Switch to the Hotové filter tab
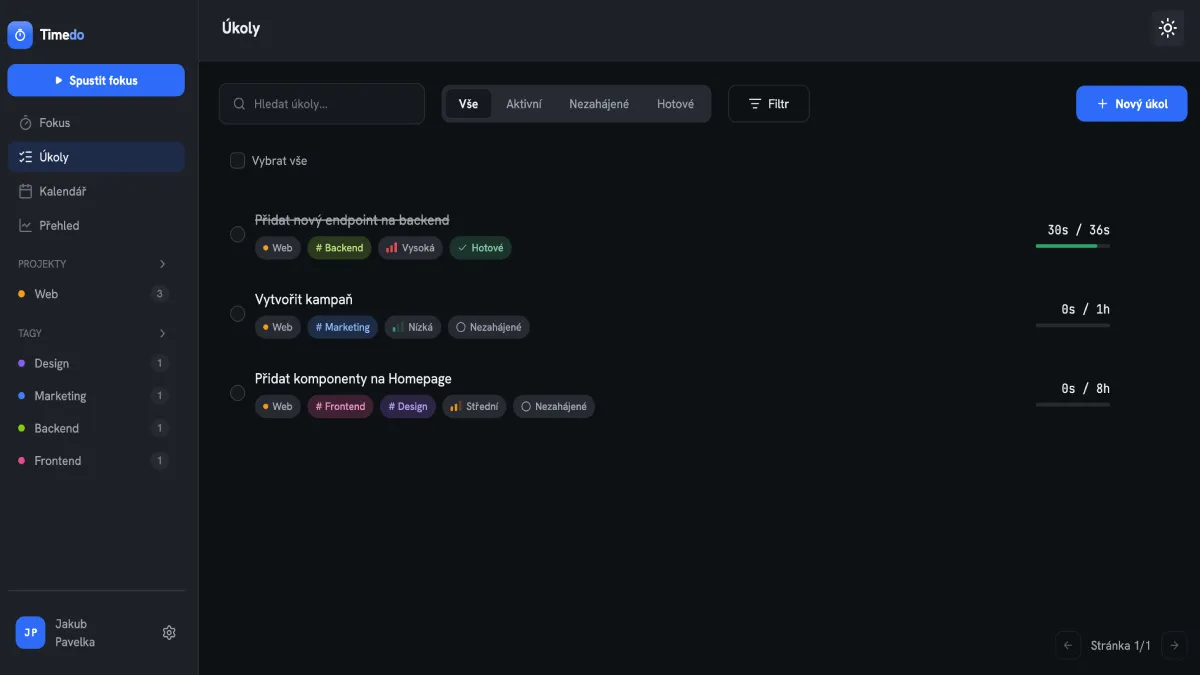The width and height of the screenshot is (1200, 675). pyautogui.click(x=675, y=104)
